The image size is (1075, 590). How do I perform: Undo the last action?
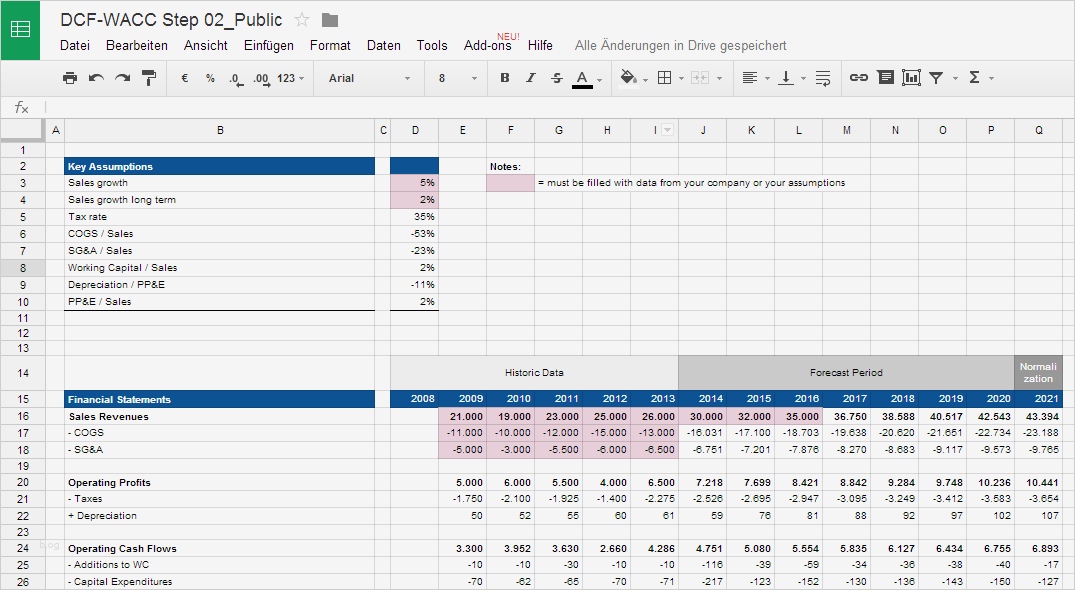point(96,78)
